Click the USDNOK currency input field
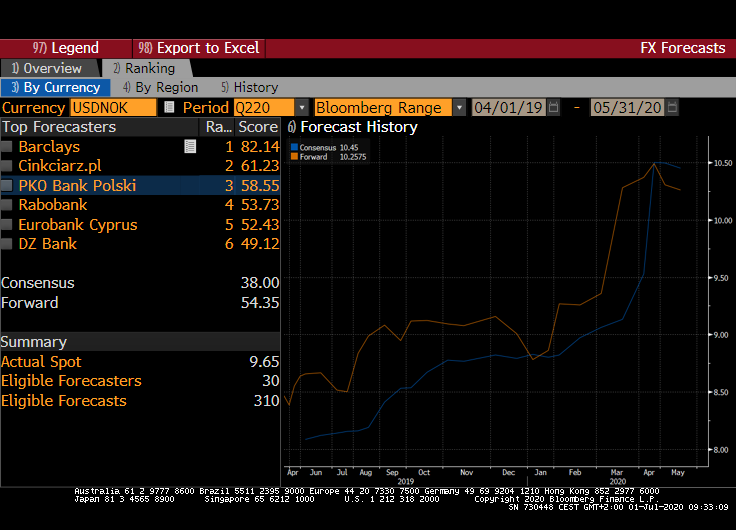The width and height of the screenshot is (736, 530). [113, 107]
